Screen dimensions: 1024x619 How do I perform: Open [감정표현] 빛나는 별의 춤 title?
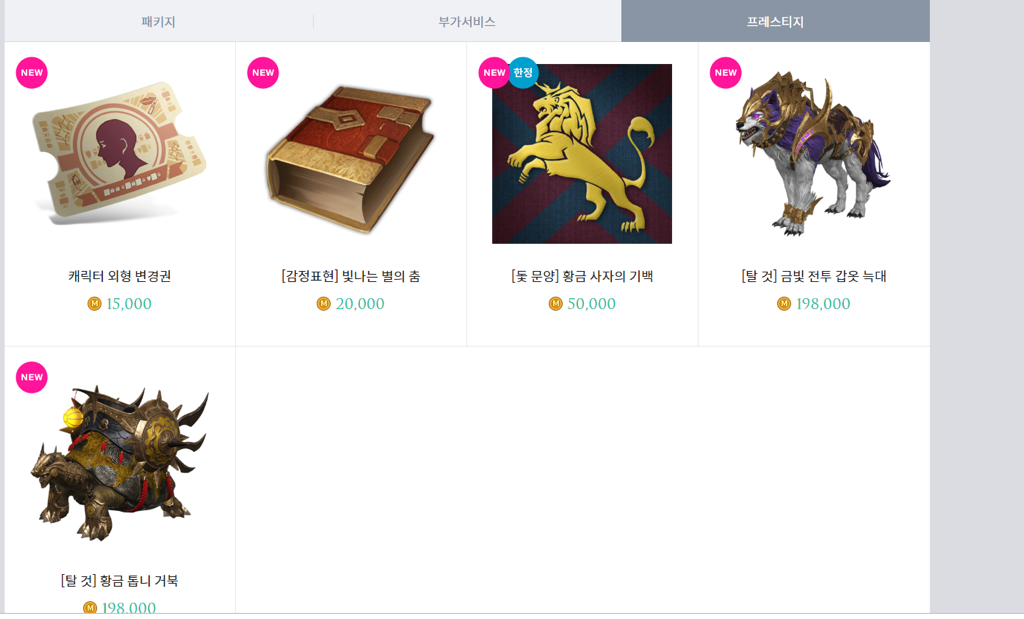tap(351, 276)
